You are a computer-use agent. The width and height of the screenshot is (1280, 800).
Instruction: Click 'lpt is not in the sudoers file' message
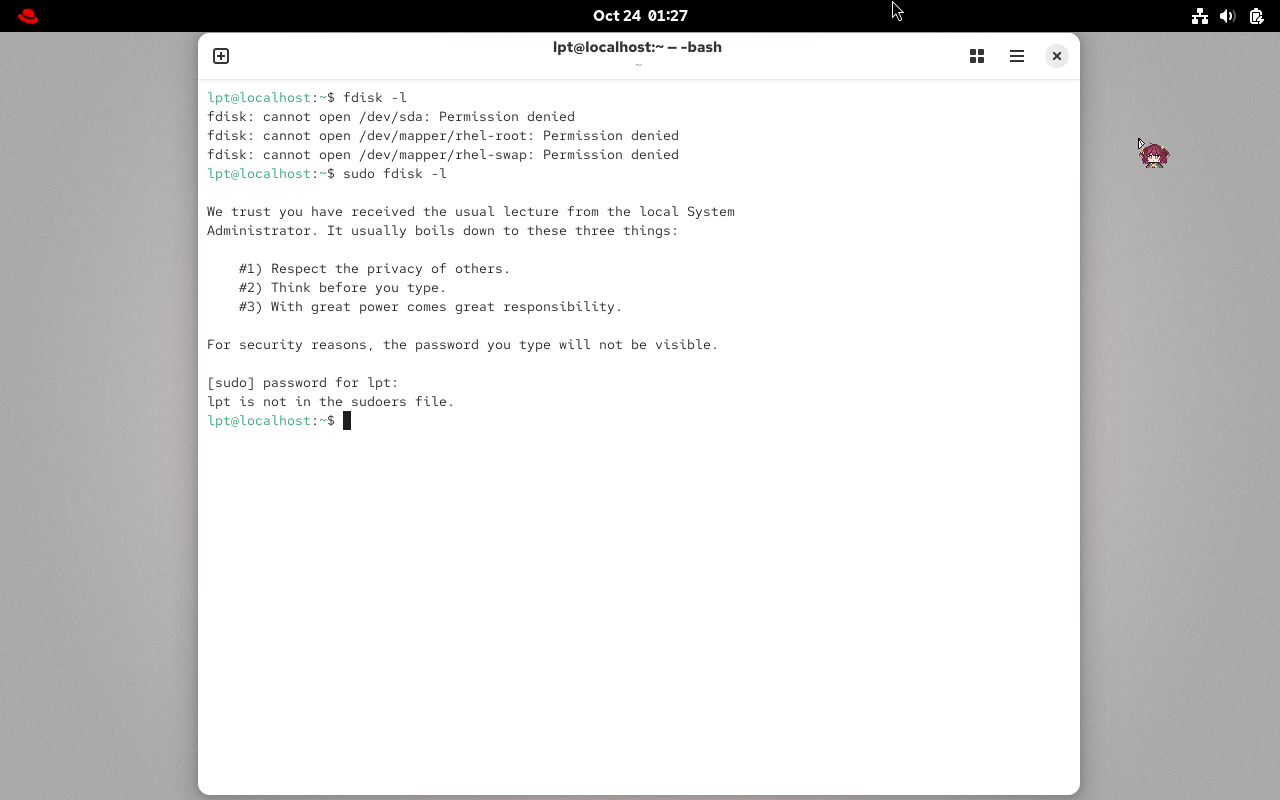tap(330, 402)
